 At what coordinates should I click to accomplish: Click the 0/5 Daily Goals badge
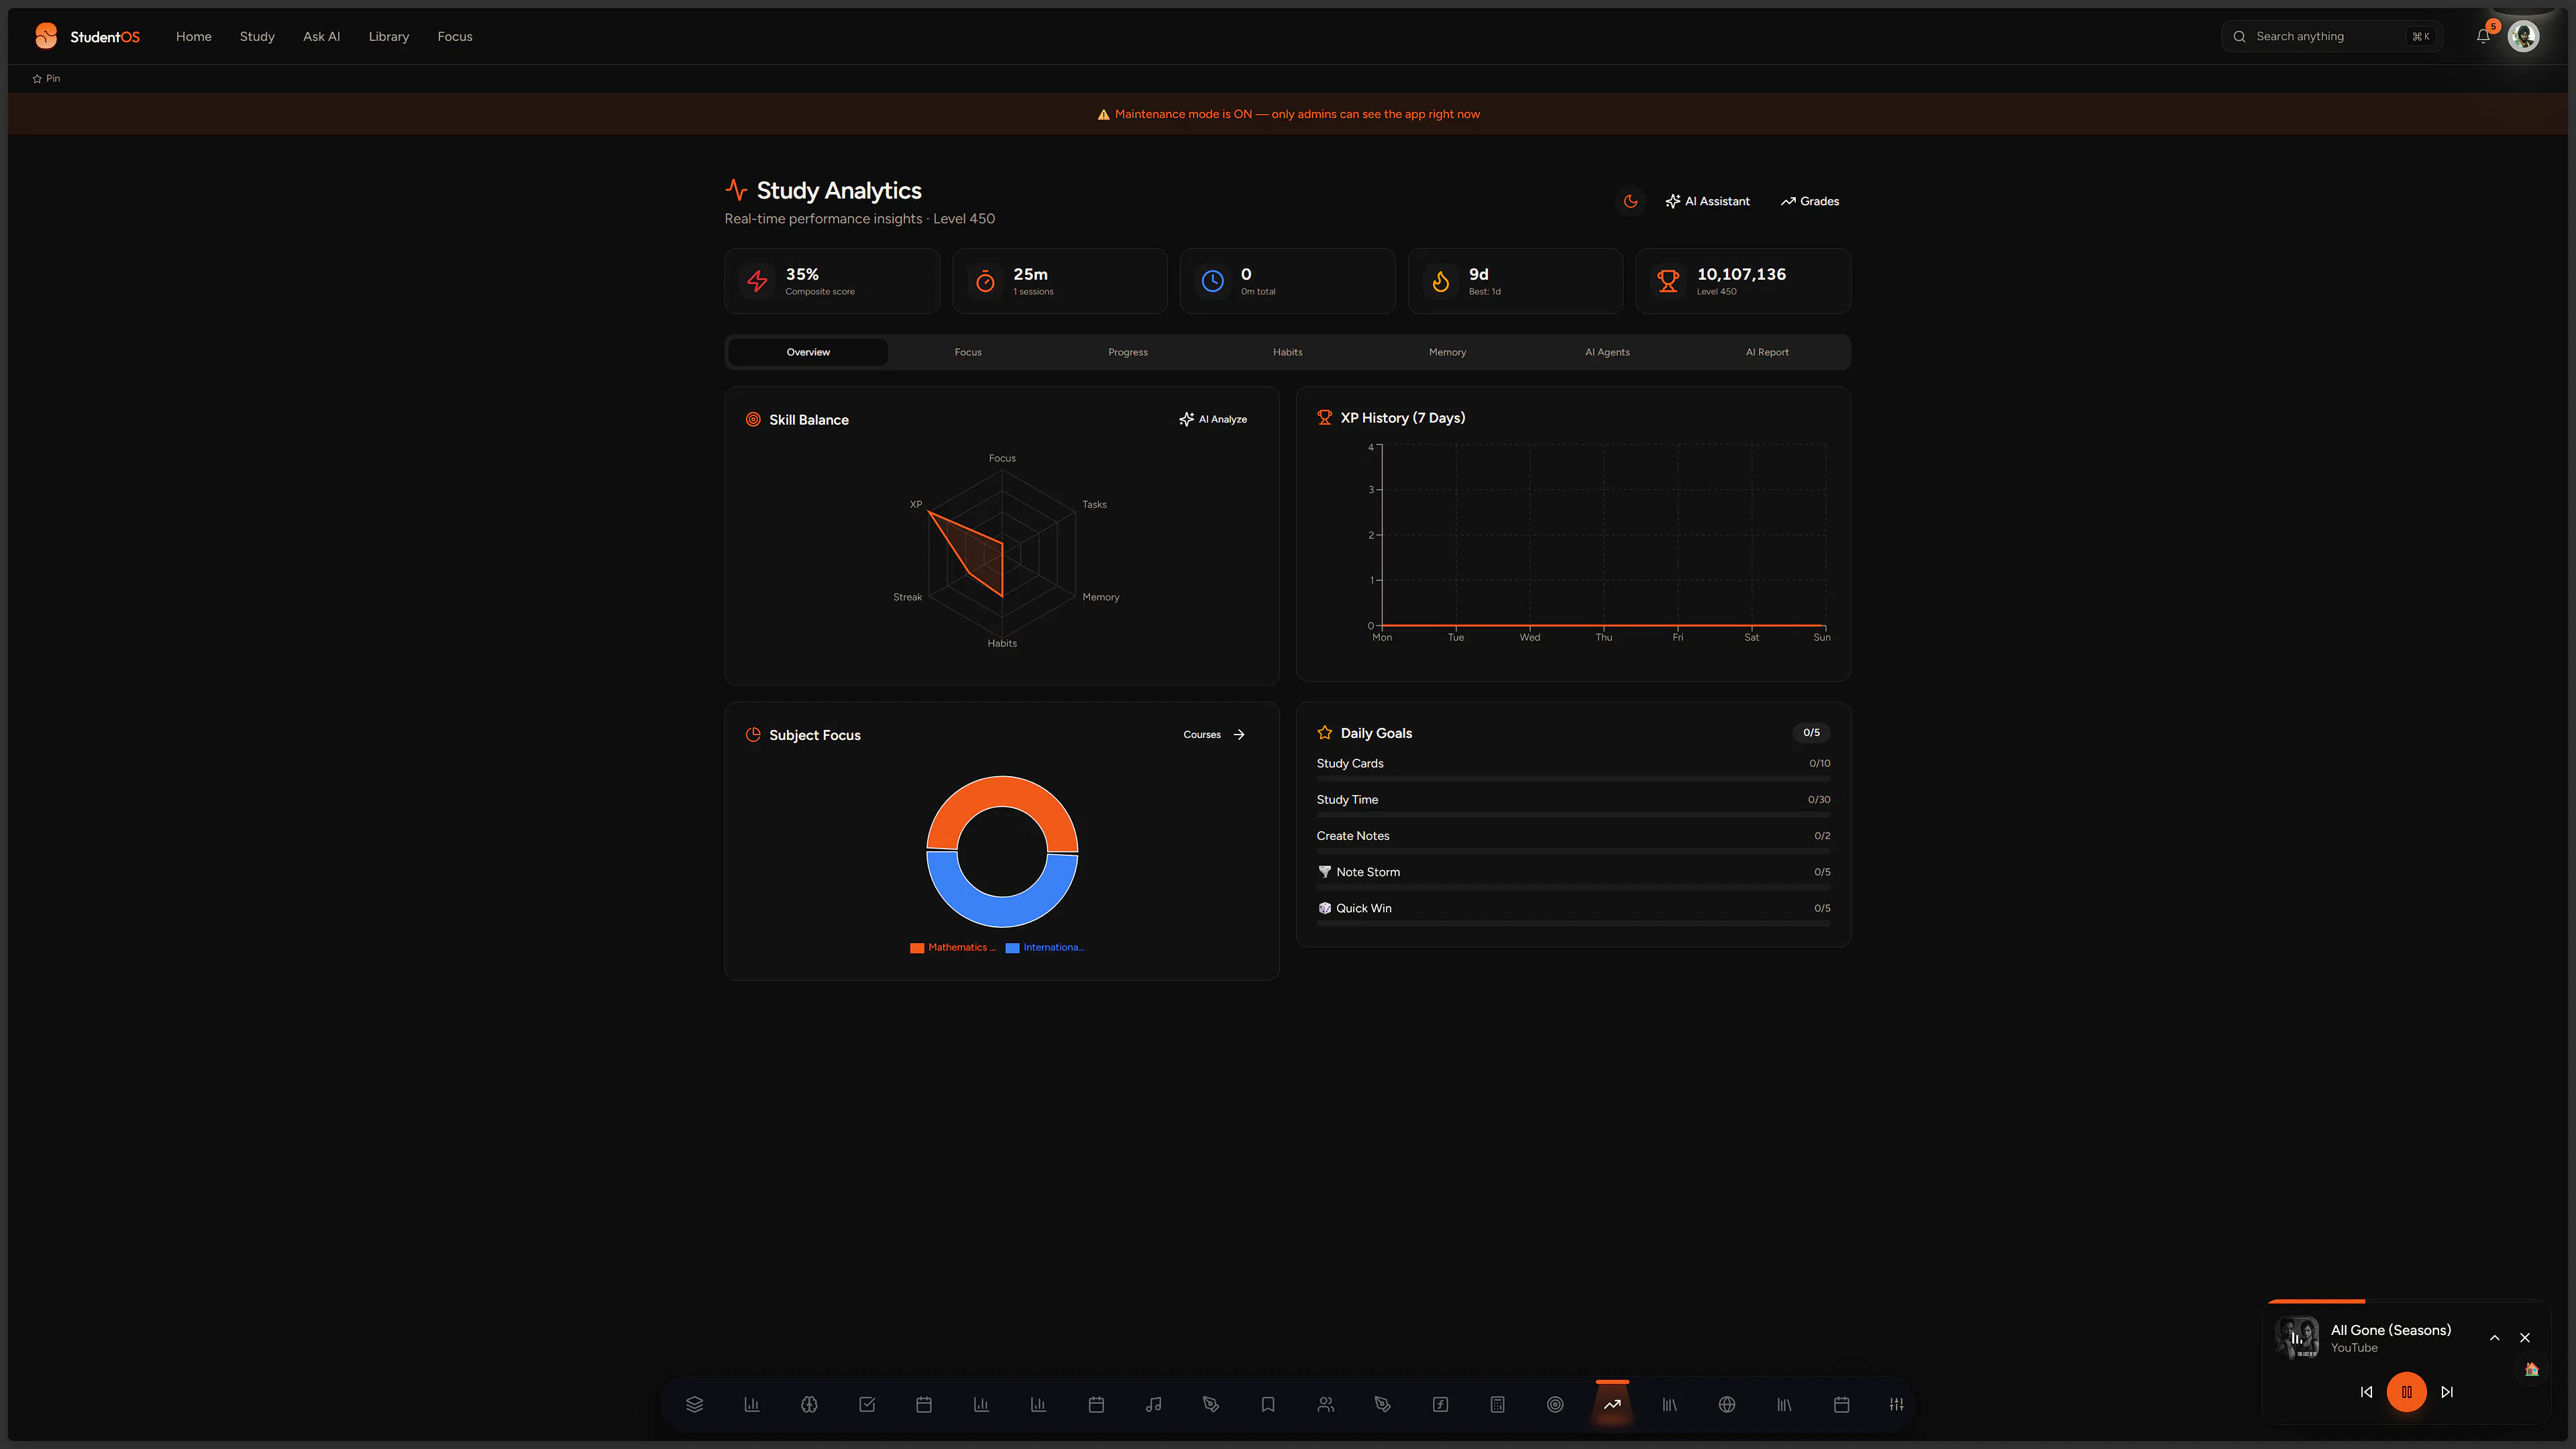click(1811, 732)
